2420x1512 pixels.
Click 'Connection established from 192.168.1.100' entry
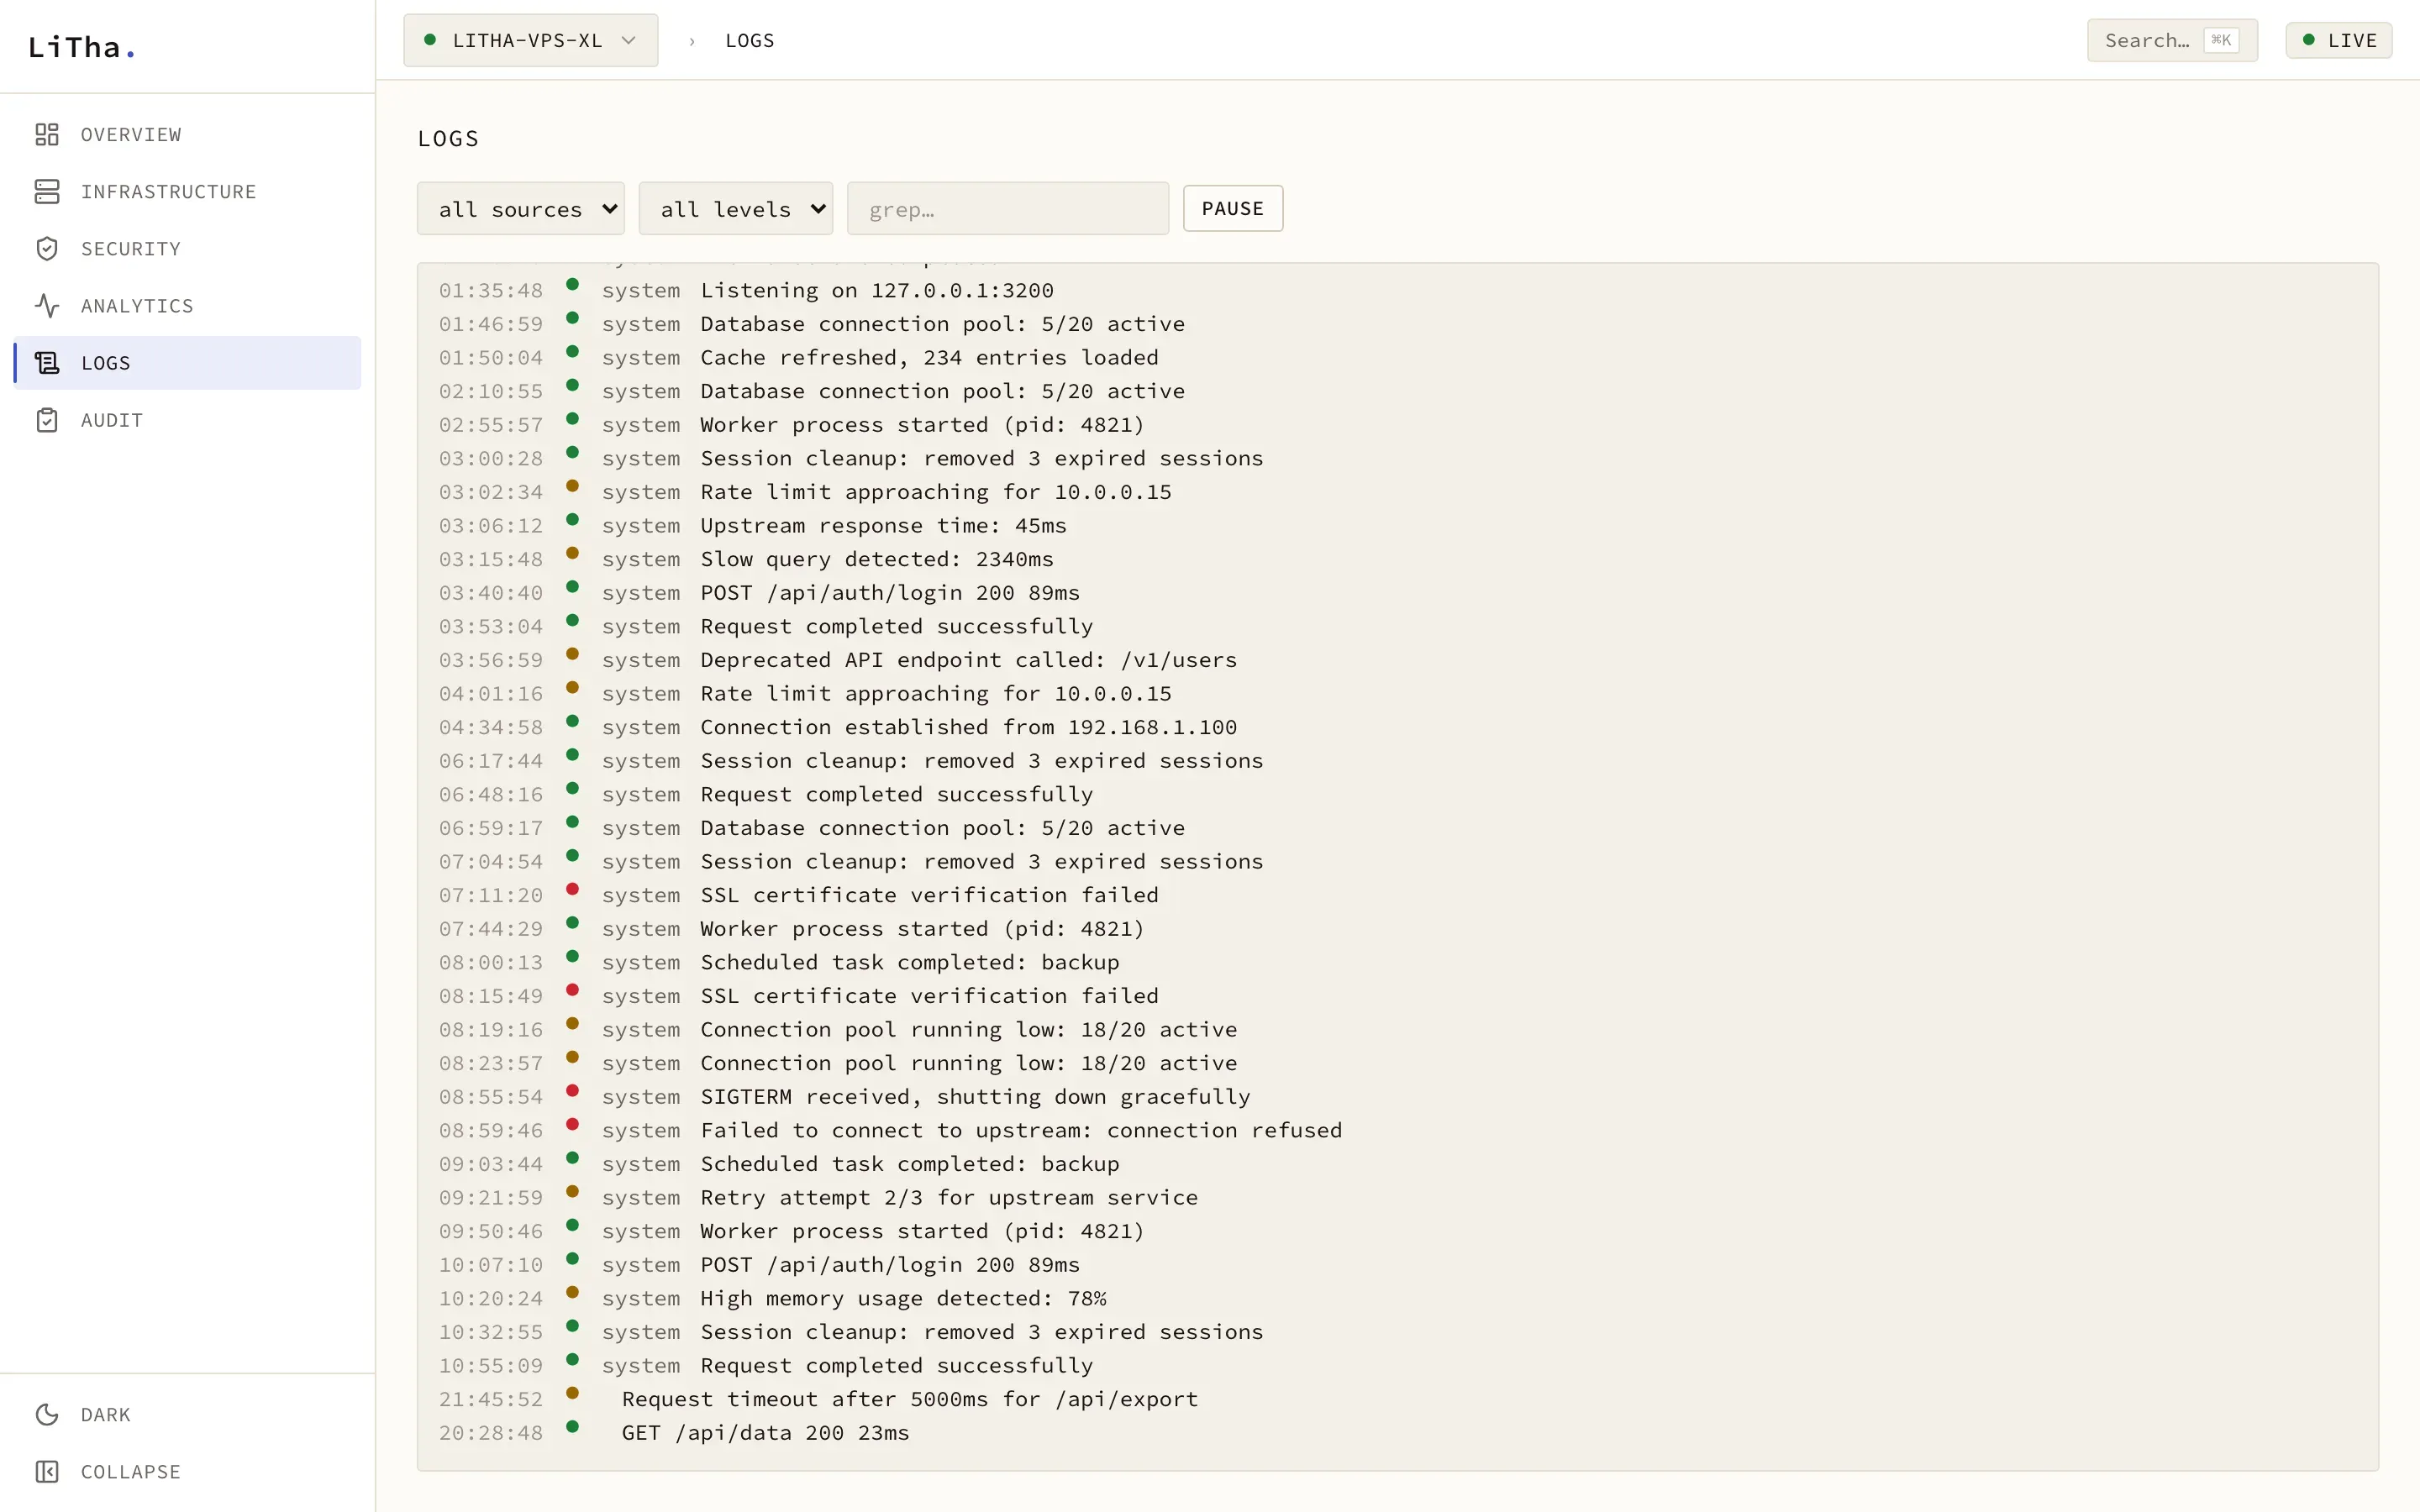(968, 727)
